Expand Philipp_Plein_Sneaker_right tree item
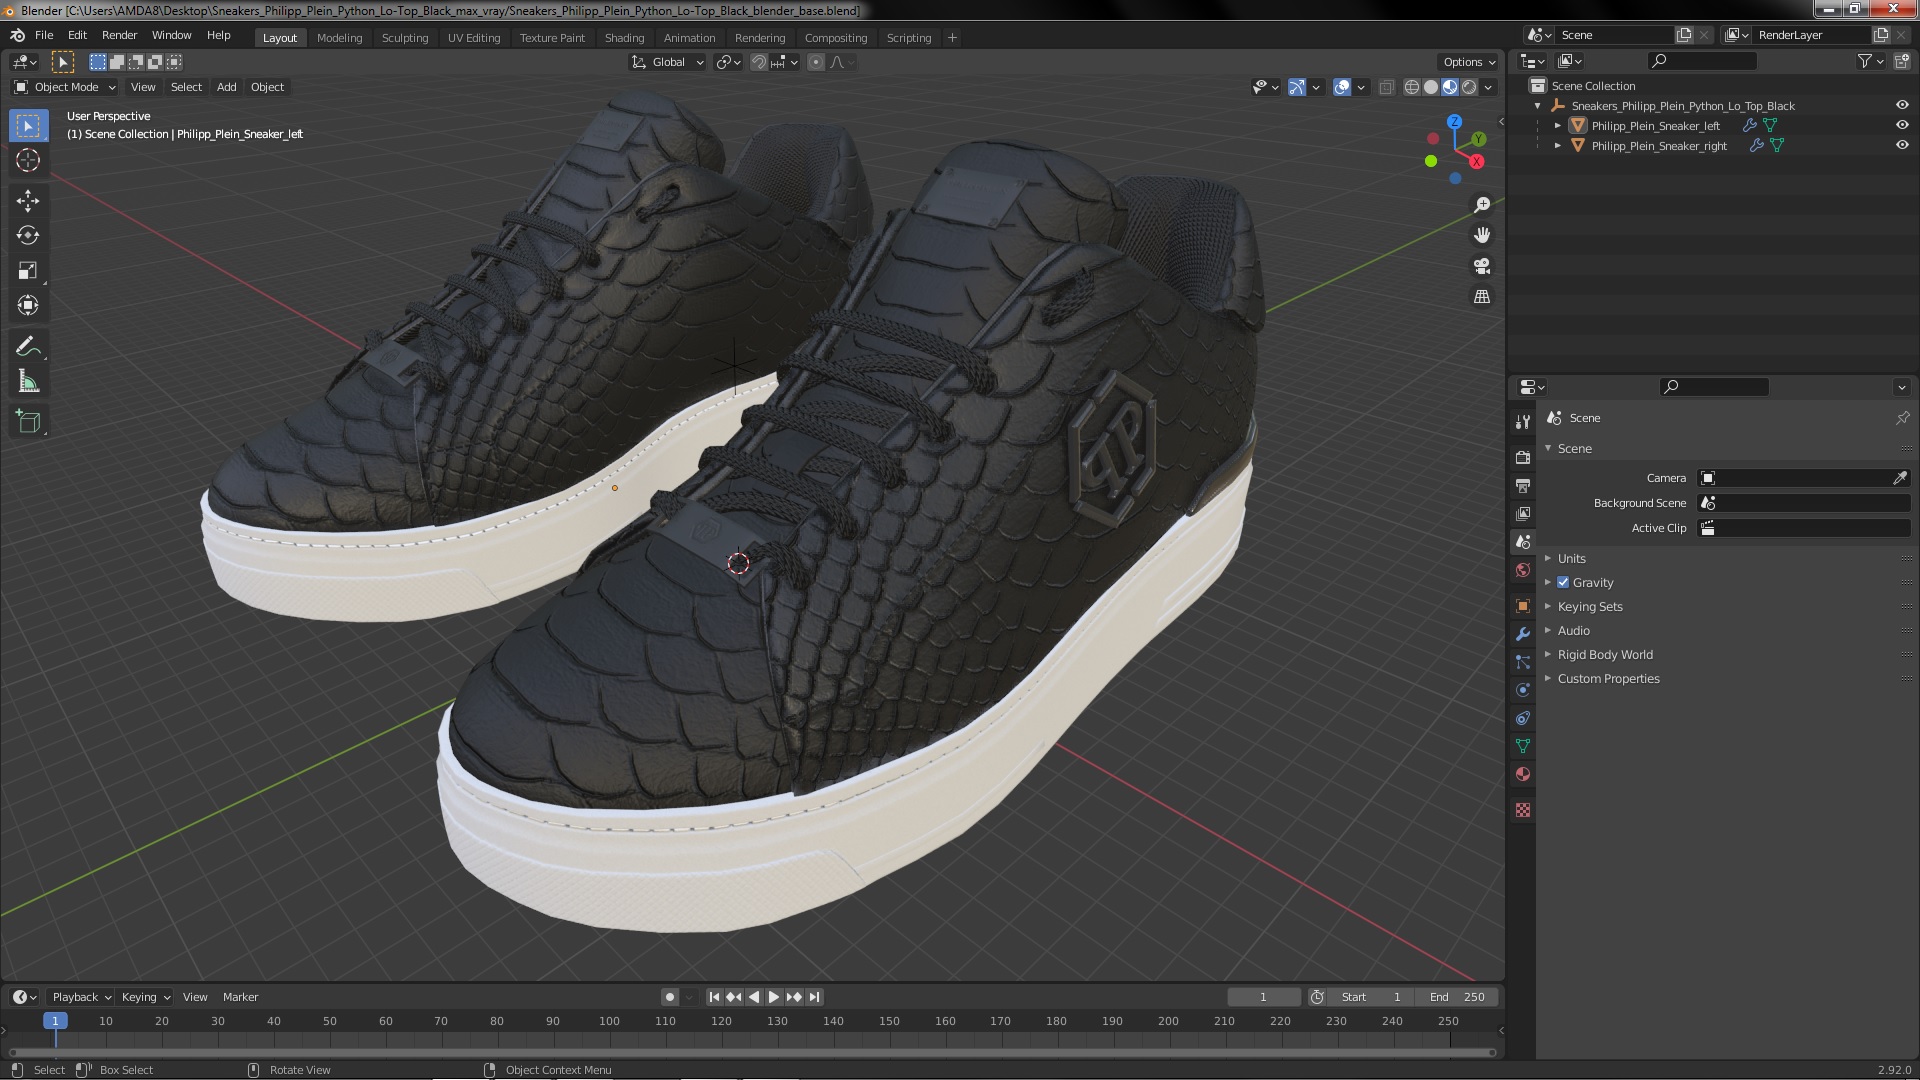1920x1080 pixels. click(x=1557, y=145)
